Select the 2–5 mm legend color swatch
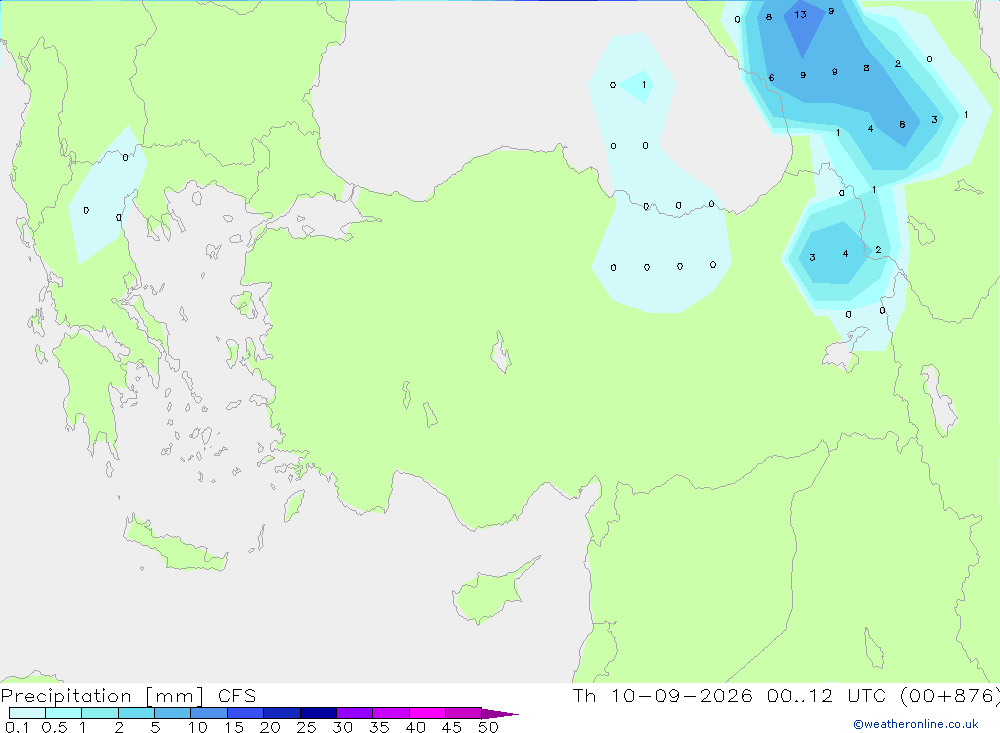 tap(136, 713)
